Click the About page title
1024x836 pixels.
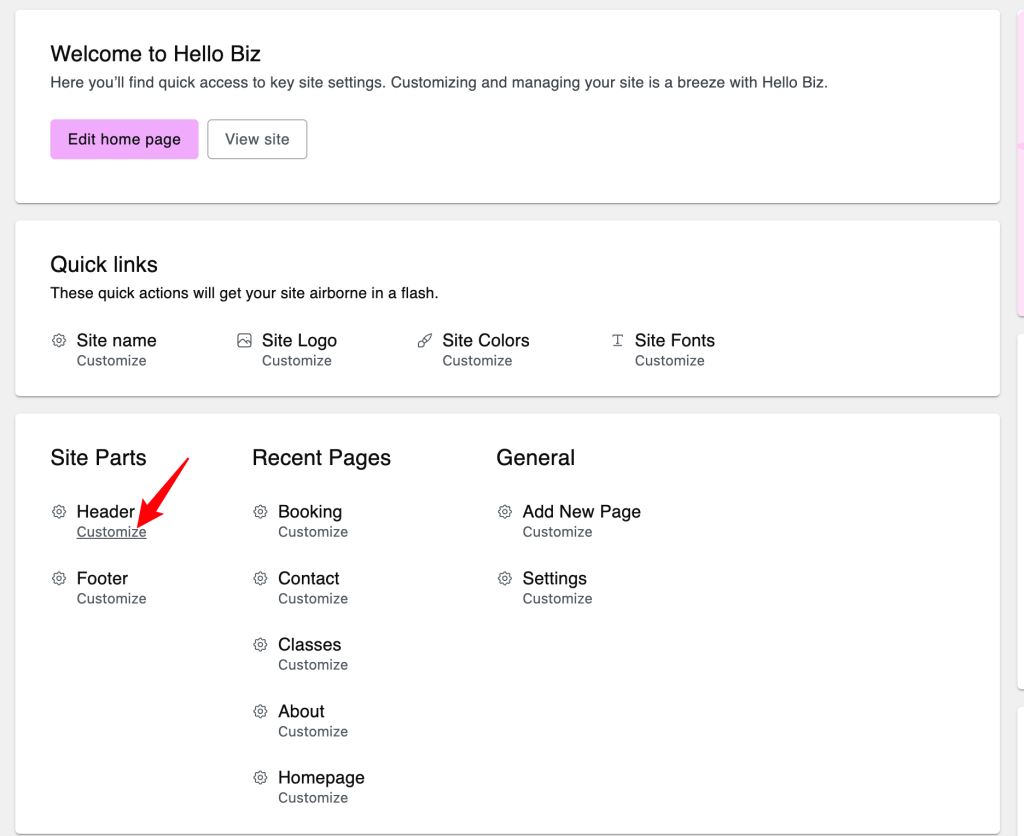301,711
